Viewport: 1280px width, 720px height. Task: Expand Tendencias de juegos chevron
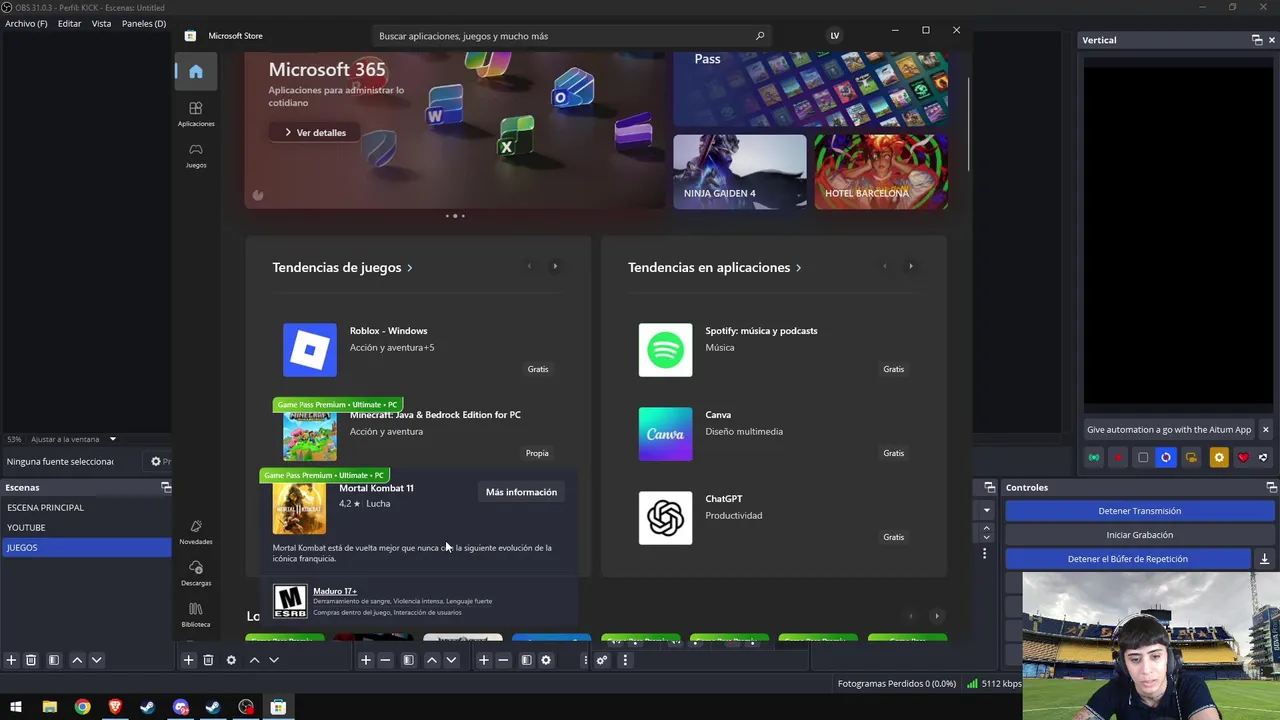409,268
